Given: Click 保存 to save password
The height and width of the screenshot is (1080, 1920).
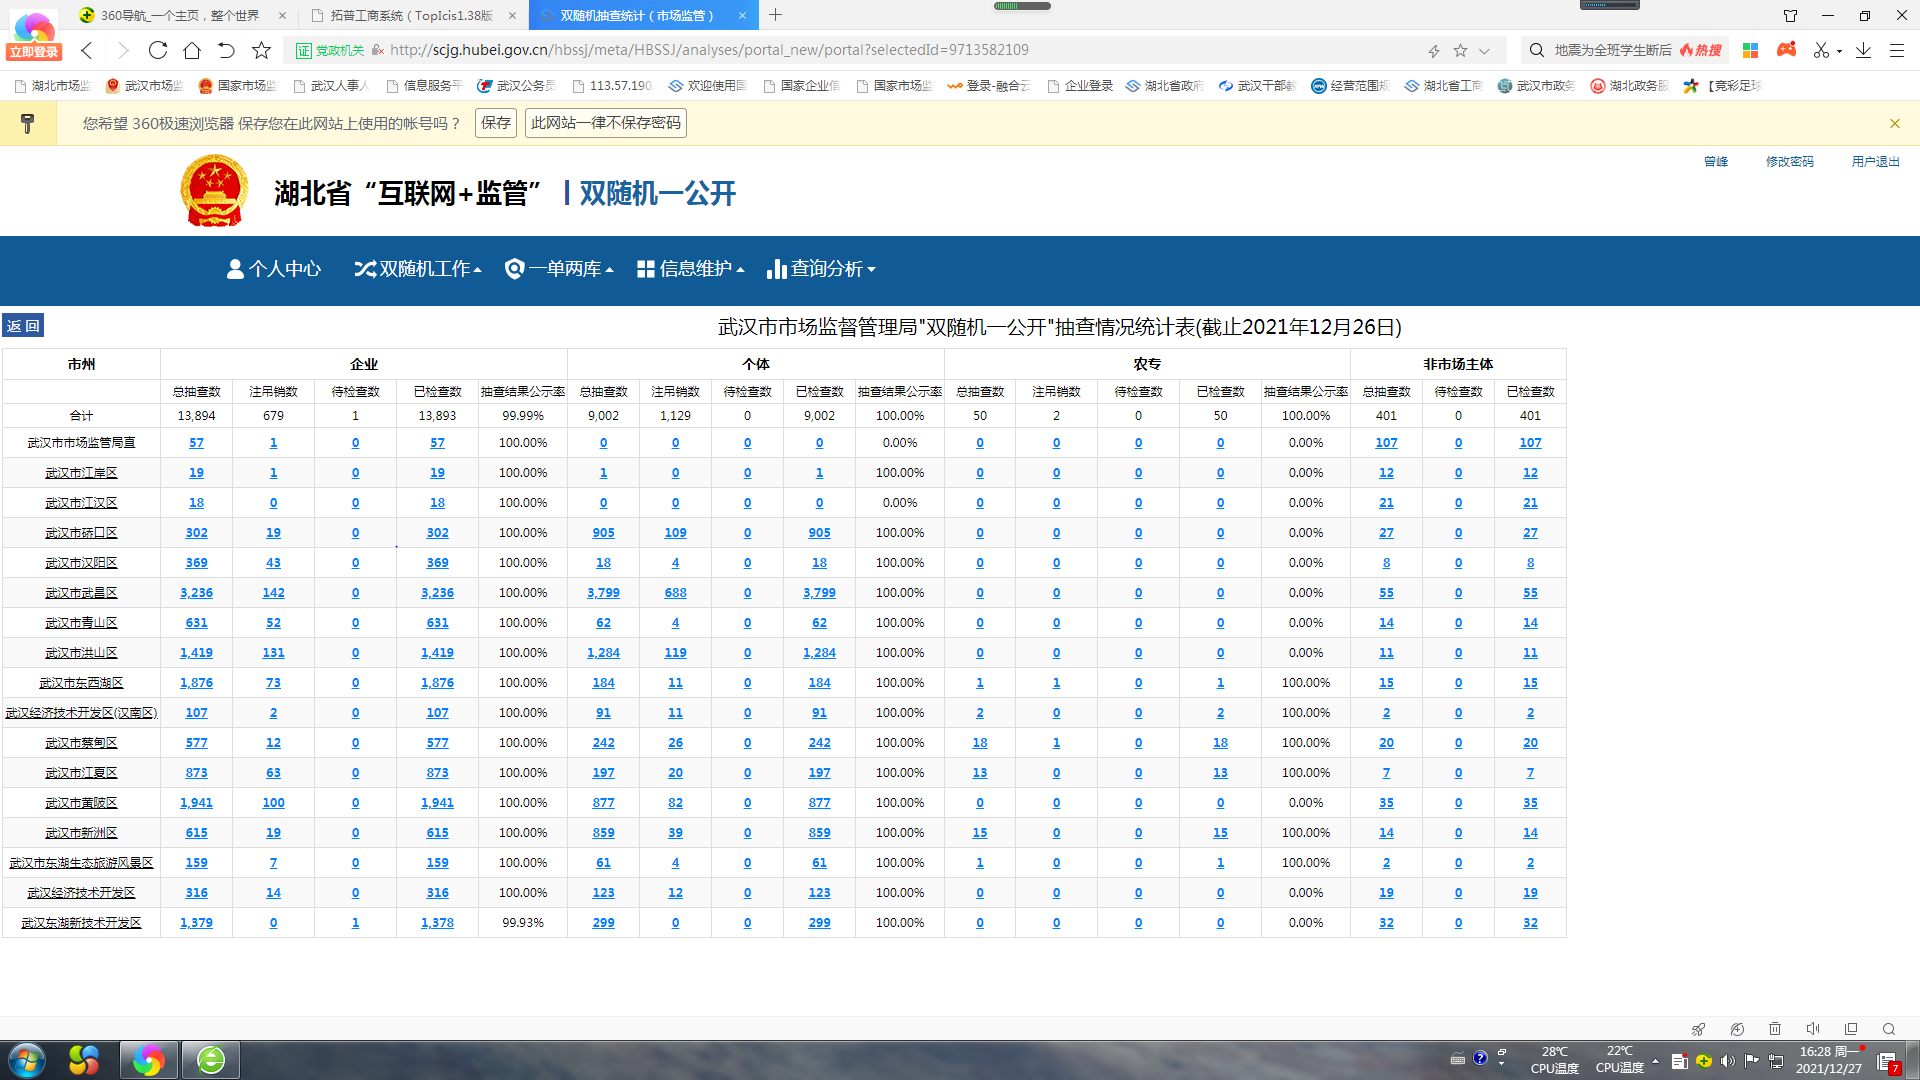Looking at the screenshot, I should tap(496, 123).
